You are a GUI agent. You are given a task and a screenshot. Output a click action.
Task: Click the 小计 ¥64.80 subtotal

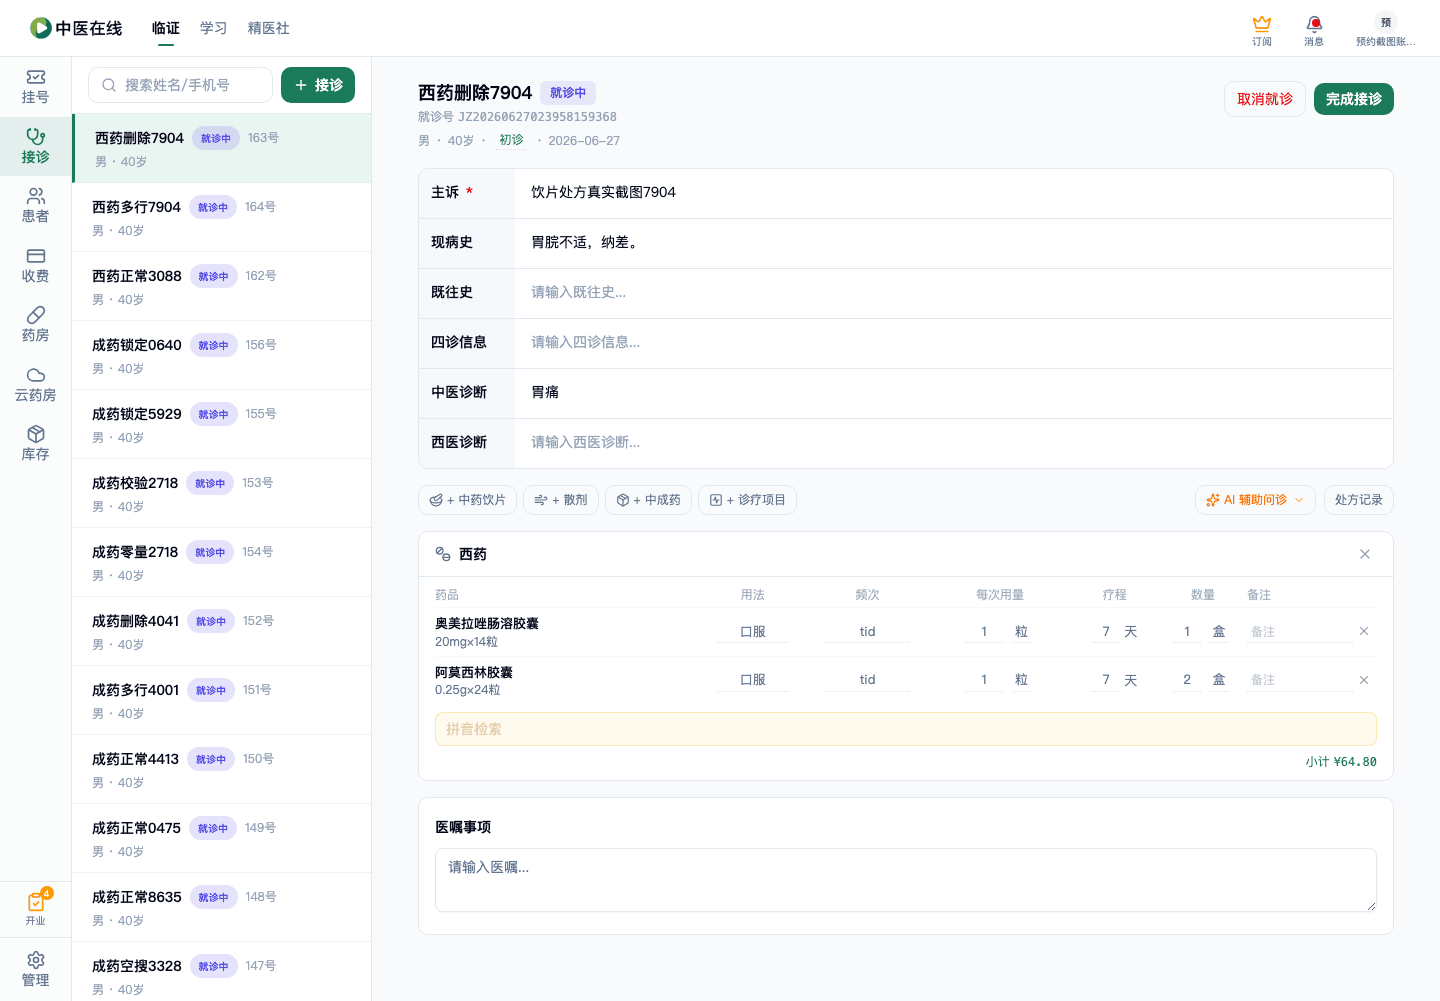click(1340, 762)
